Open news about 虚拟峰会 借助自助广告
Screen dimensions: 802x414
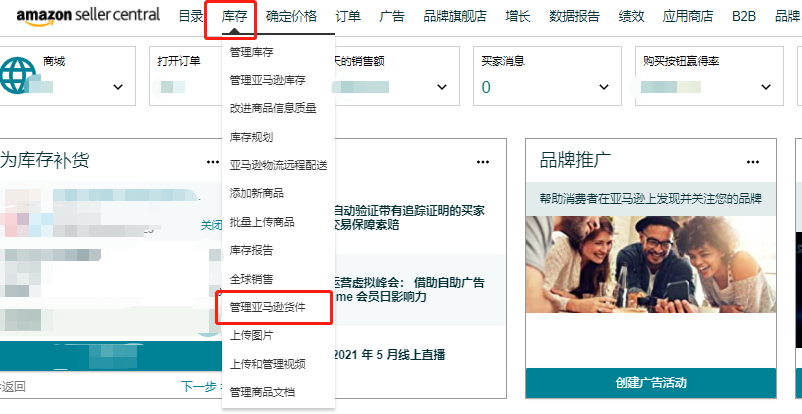[x=408, y=289]
